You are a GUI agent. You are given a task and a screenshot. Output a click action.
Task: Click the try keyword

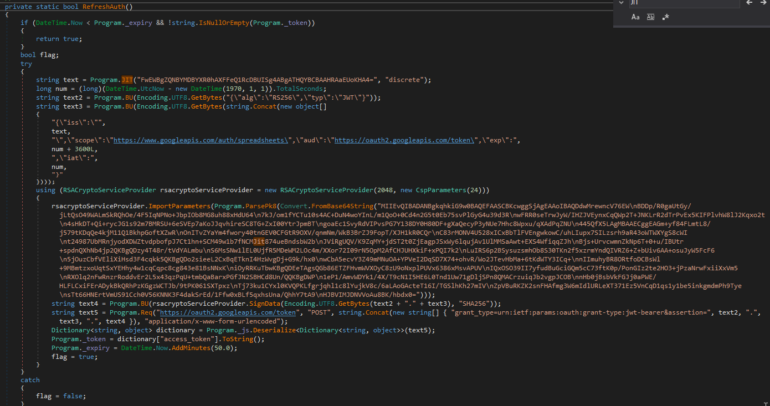[x=26, y=64]
